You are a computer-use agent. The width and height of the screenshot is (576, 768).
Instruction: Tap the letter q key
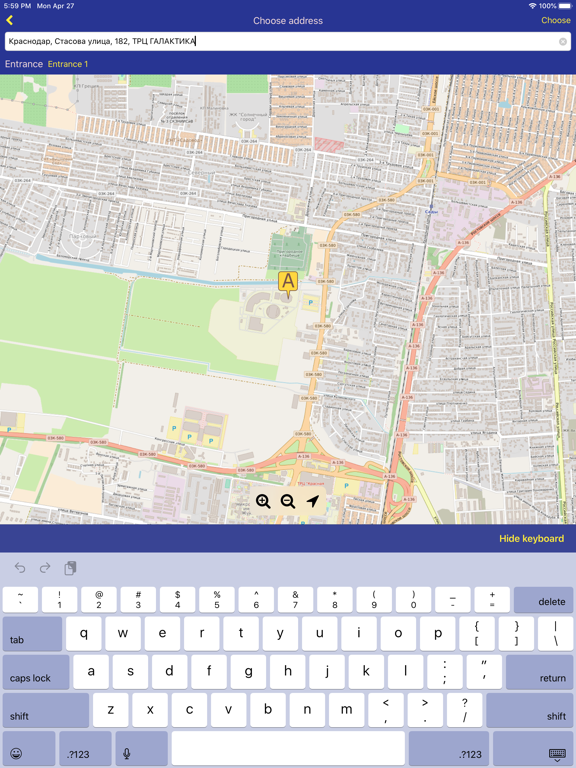[84, 634]
